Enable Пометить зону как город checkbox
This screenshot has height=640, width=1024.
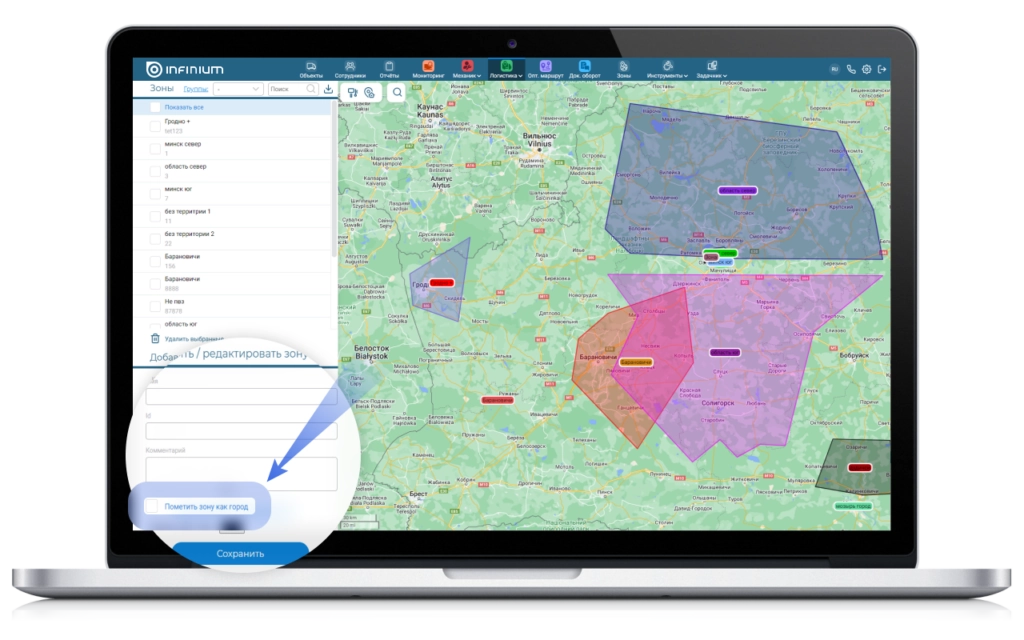[x=152, y=506]
